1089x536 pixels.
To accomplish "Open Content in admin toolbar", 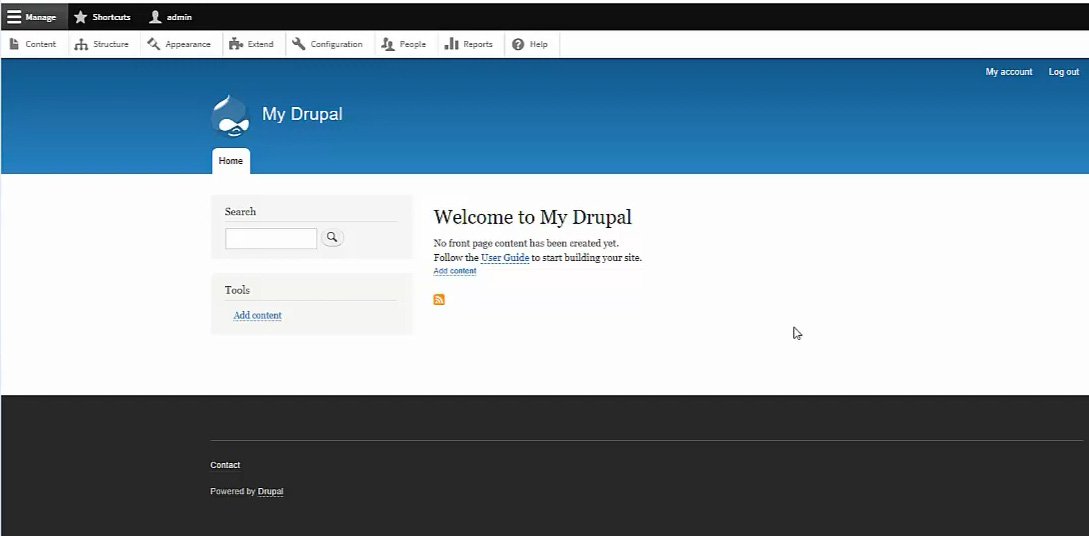I will click(x=33, y=44).
